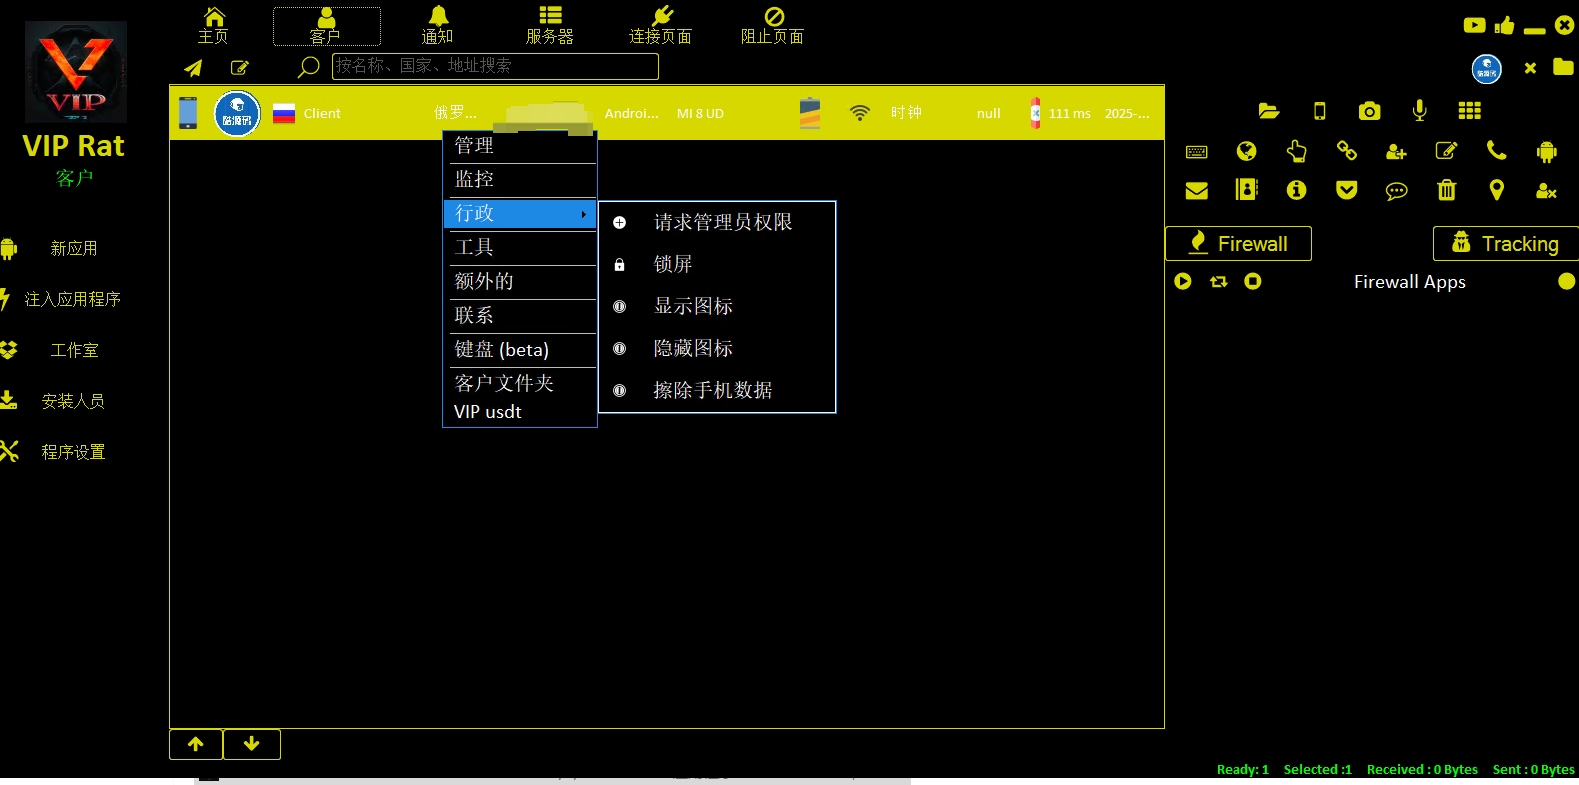Viewport: 1579px width, 785px height.
Task: Click the chain link icon
Action: pos(1347,151)
